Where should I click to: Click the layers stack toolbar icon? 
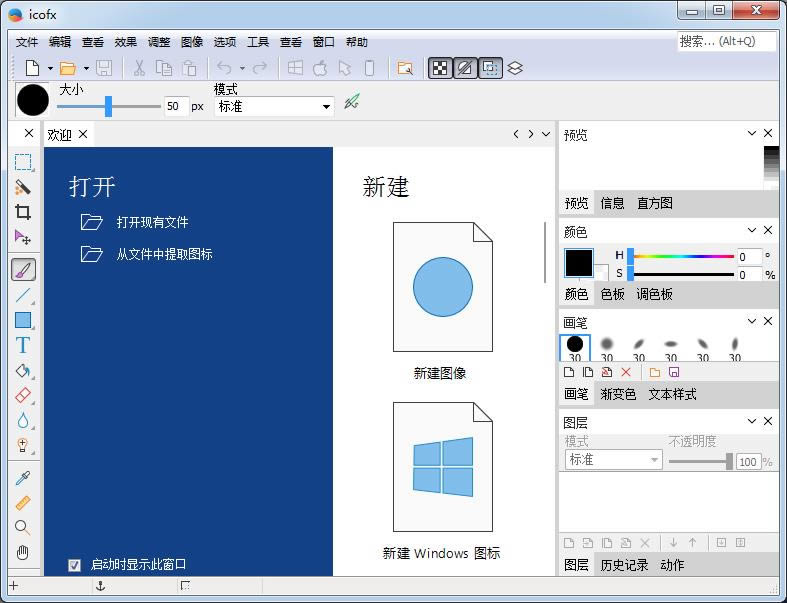pos(515,68)
